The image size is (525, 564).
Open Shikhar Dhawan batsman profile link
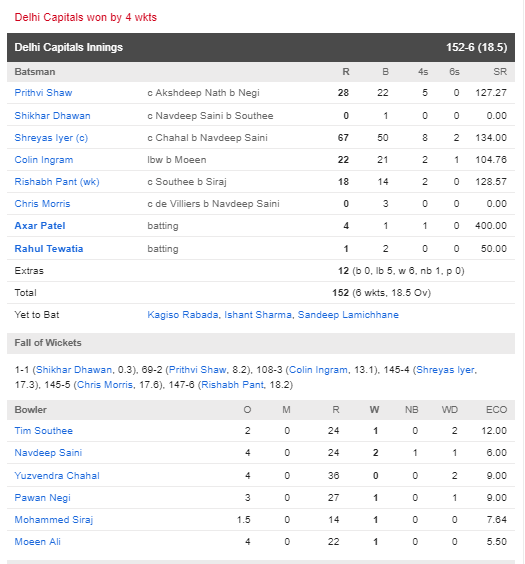[x=52, y=116]
